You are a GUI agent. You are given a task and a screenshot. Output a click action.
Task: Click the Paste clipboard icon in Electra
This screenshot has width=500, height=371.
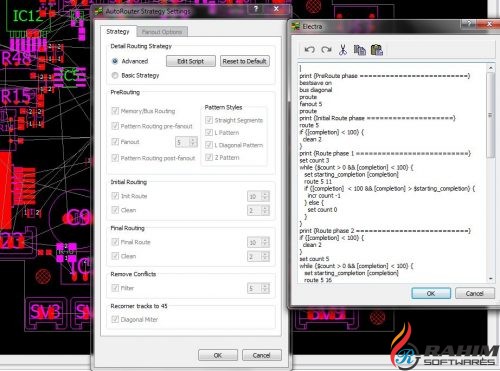point(377,50)
